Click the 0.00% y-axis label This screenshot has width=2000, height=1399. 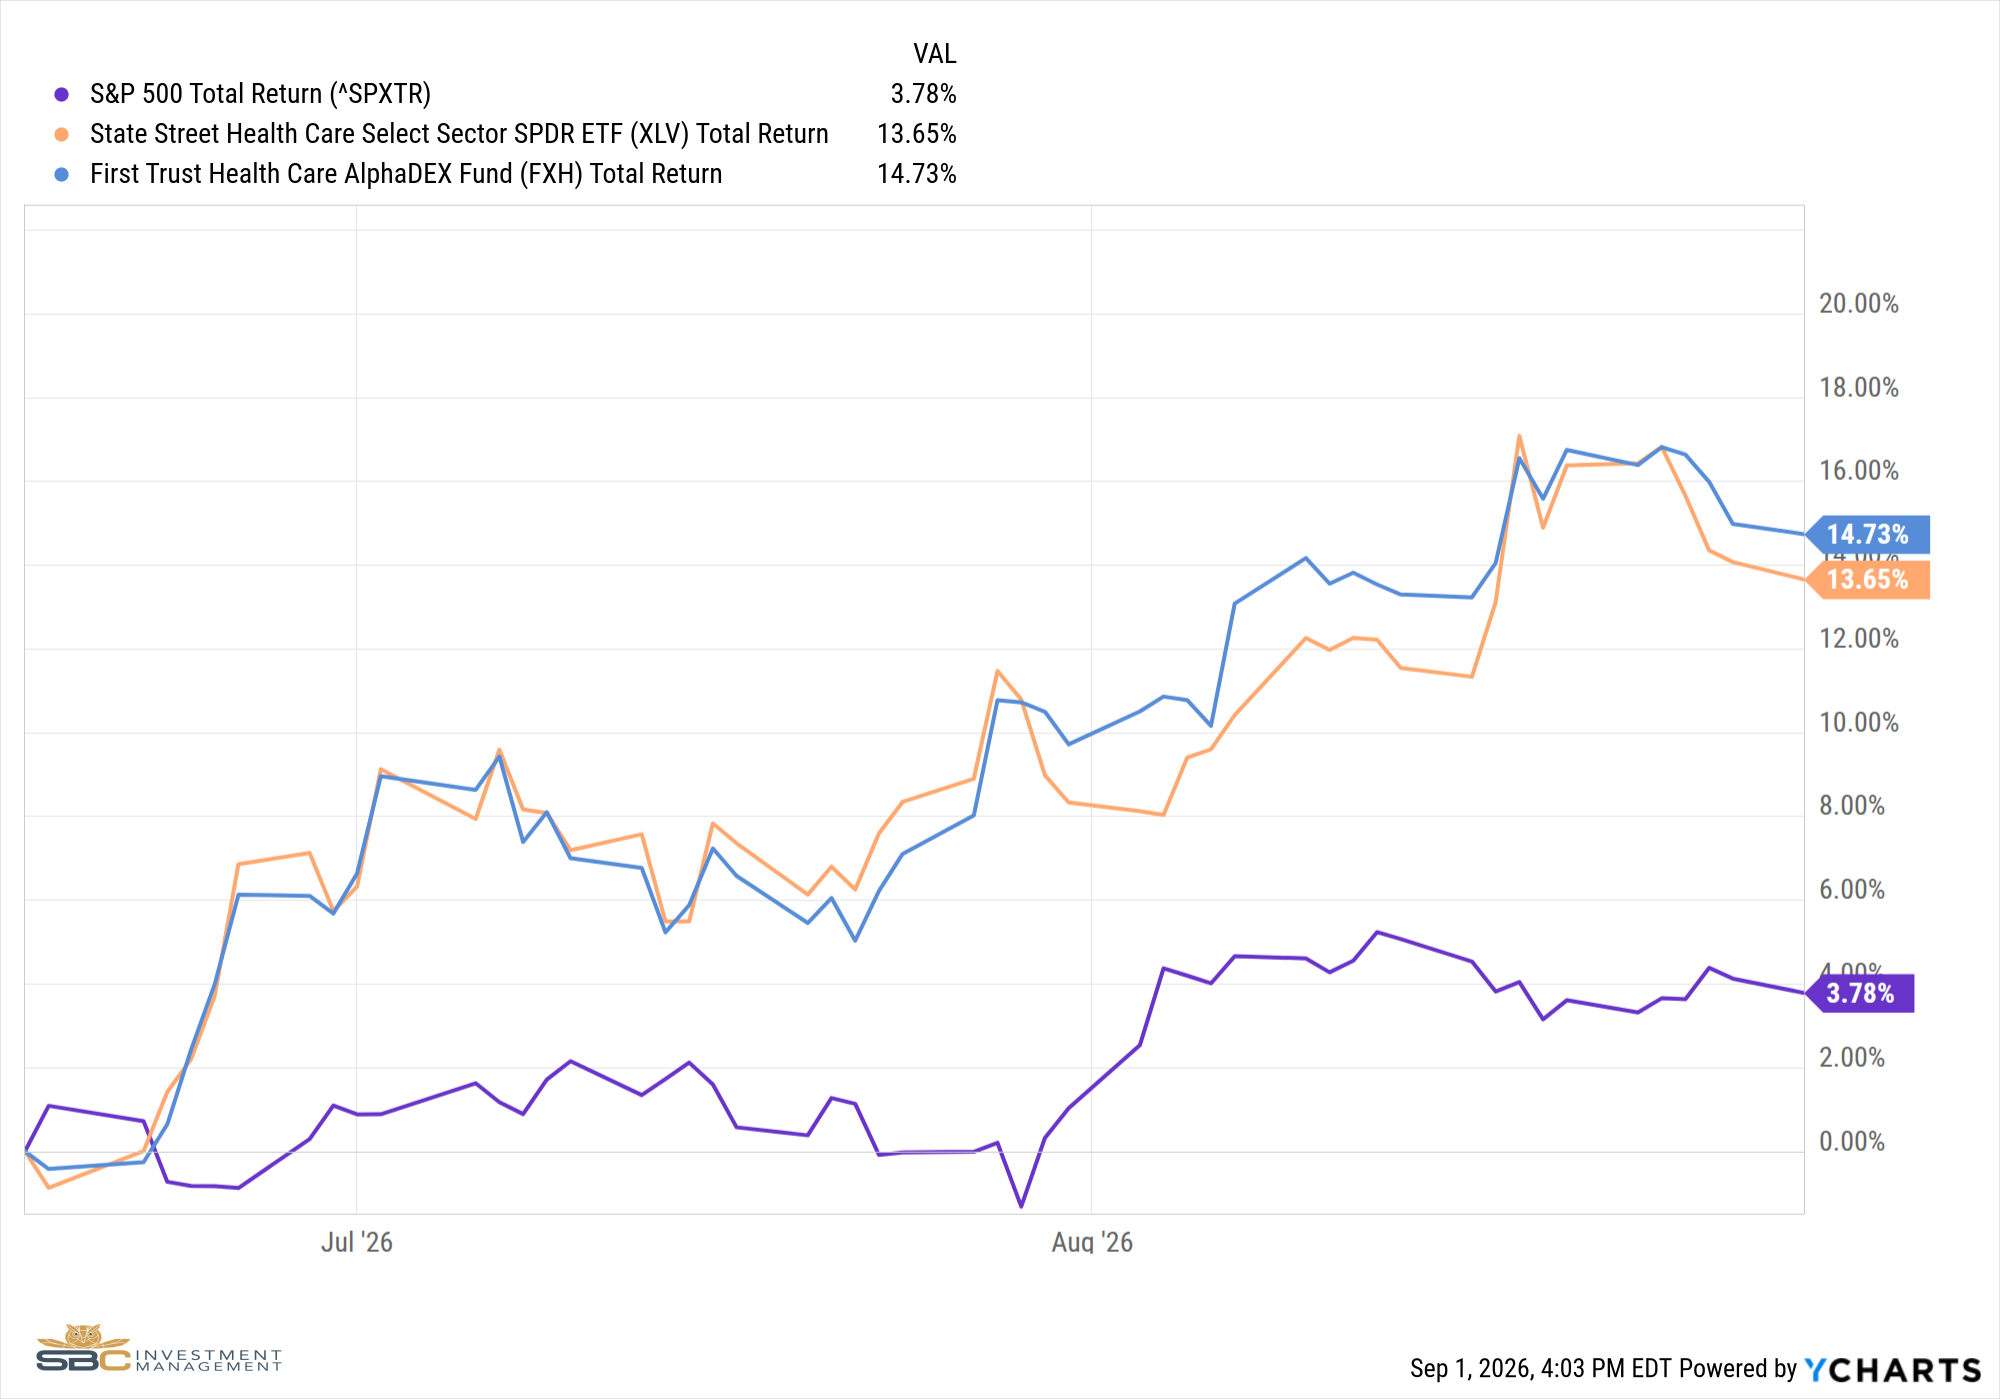1852,1141
